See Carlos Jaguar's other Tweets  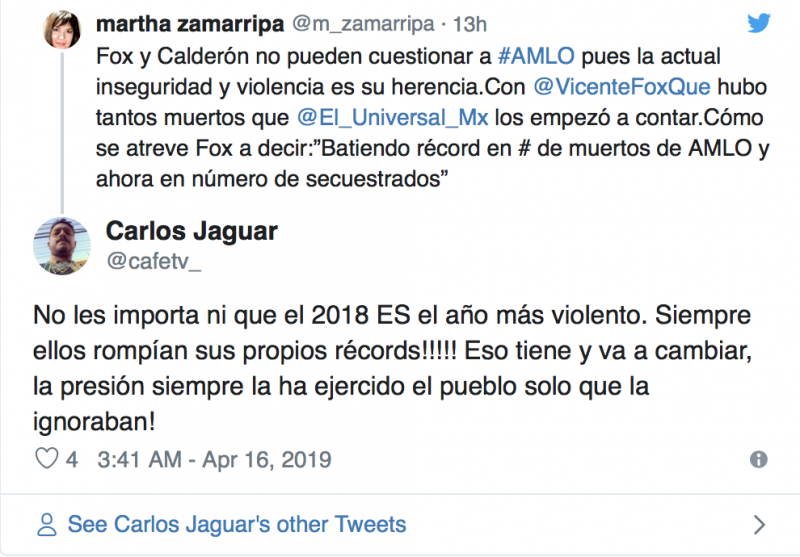pyautogui.click(x=237, y=524)
